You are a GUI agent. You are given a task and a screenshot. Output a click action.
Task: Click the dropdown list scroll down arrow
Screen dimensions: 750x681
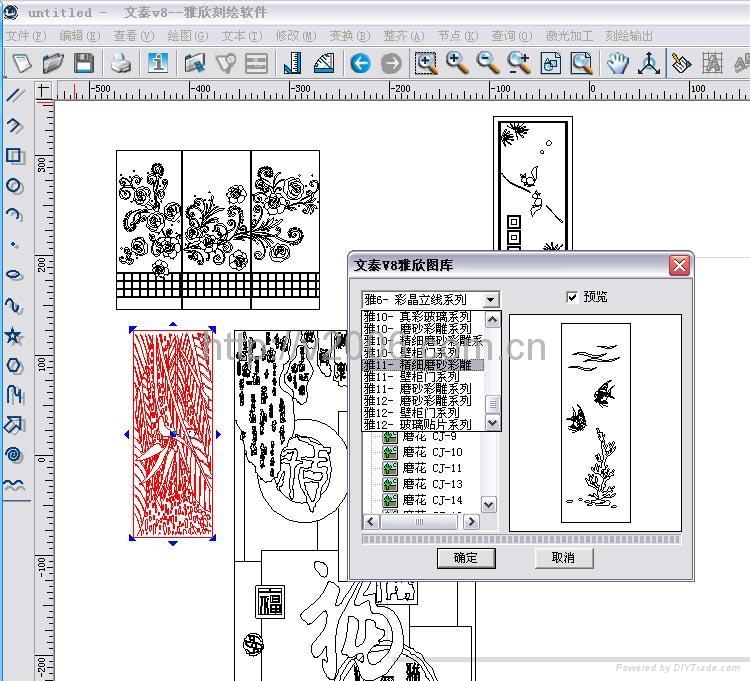[x=493, y=423]
